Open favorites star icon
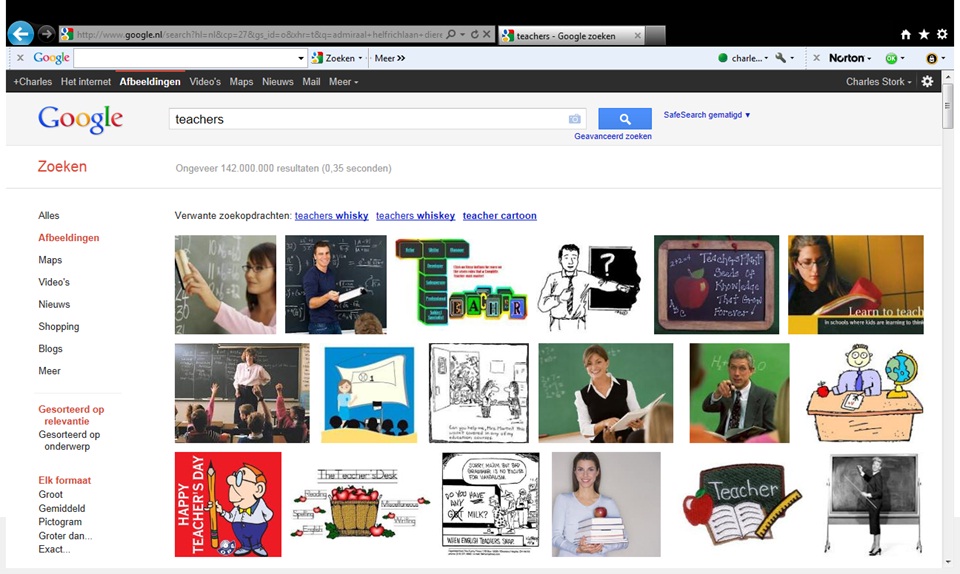 tap(924, 34)
